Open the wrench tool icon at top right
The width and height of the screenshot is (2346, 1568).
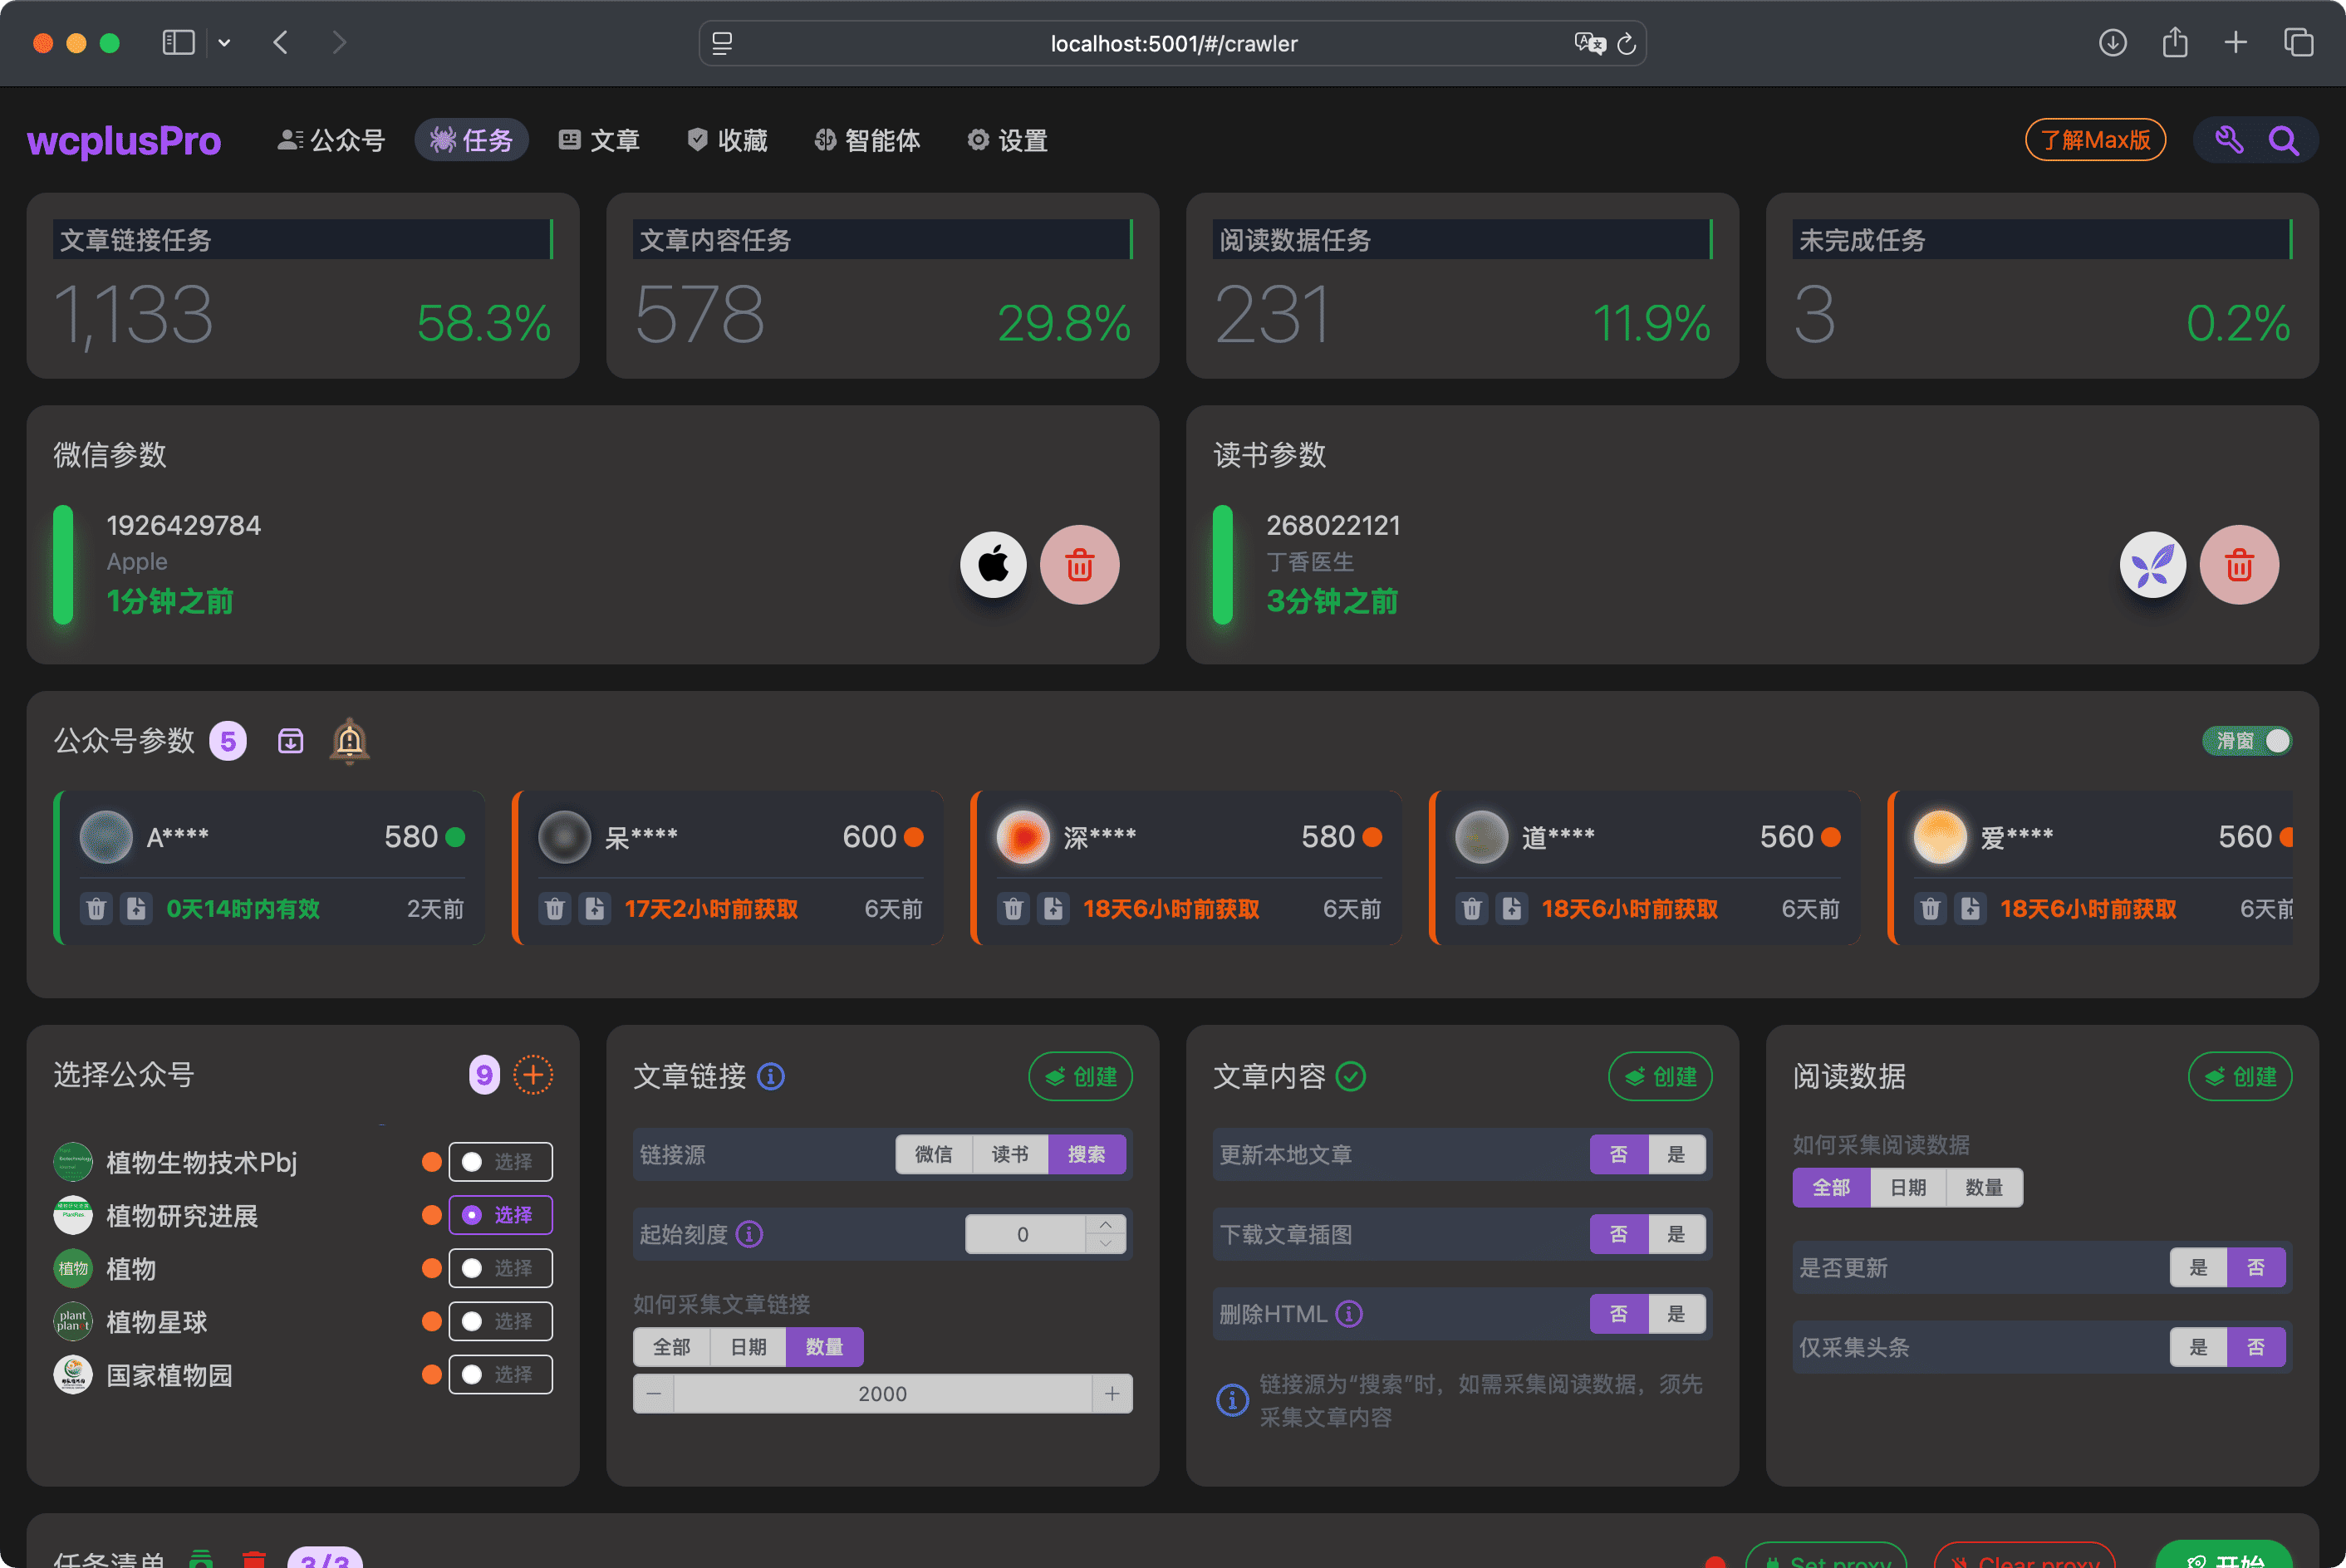point(2229,140)
